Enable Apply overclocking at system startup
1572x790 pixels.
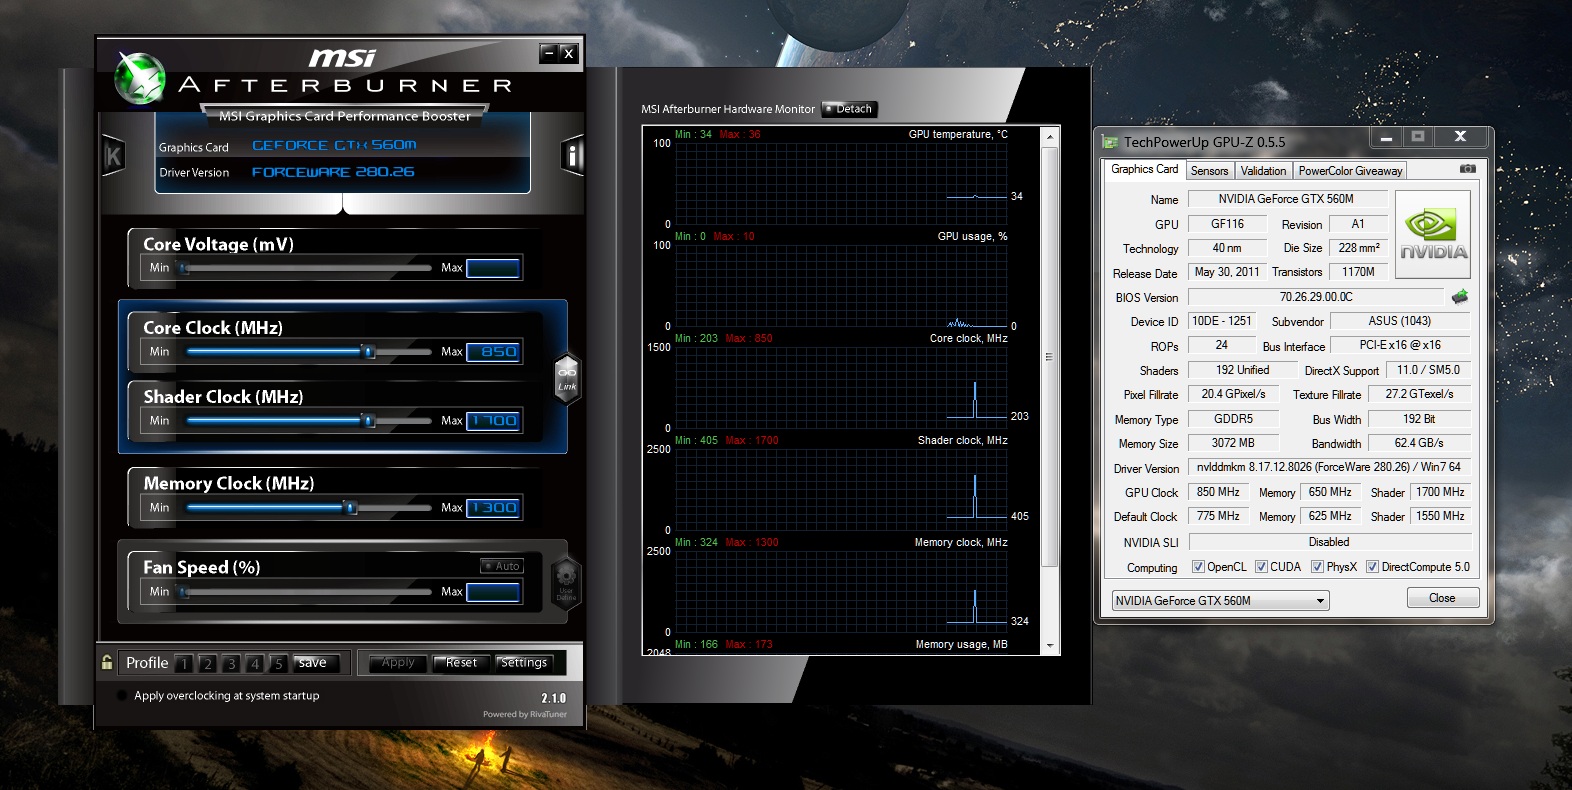point(123,696)
